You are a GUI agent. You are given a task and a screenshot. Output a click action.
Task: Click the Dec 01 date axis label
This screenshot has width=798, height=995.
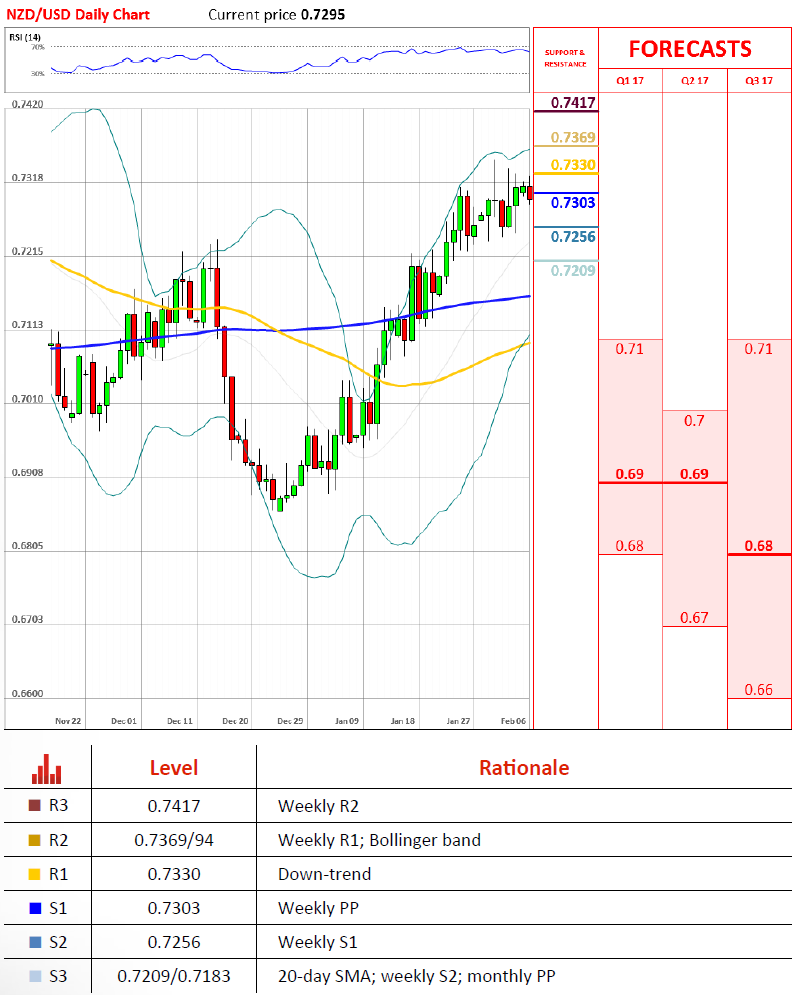coord(124,721)
